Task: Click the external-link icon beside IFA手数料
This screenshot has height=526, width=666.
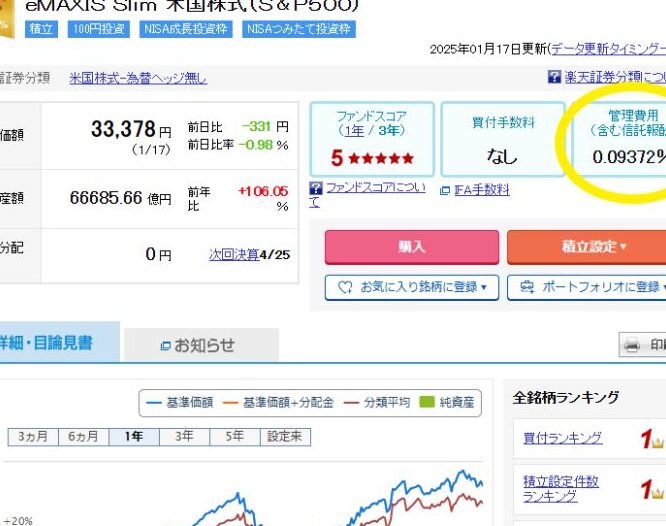Action: 445,191
